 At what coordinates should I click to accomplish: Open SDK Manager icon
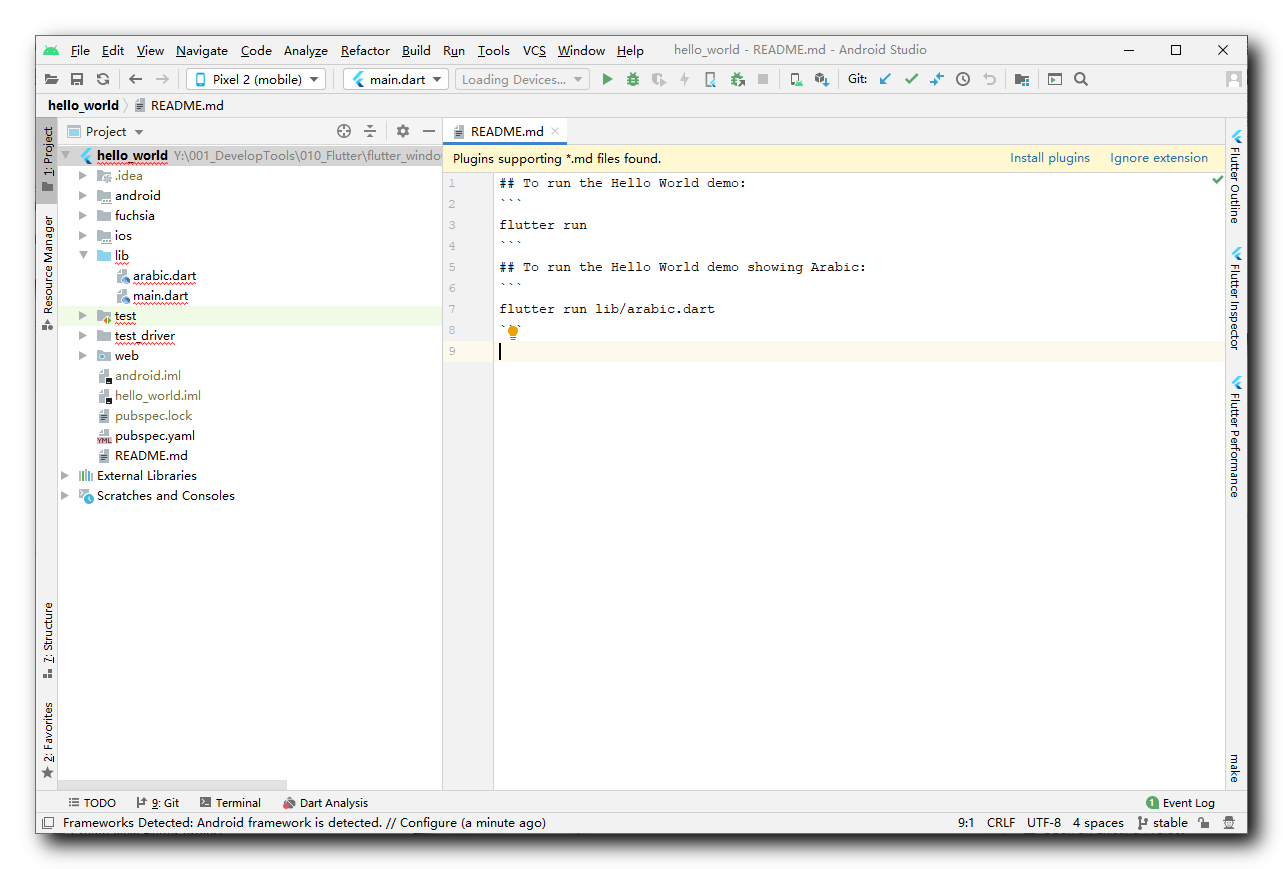coord(822,79)
